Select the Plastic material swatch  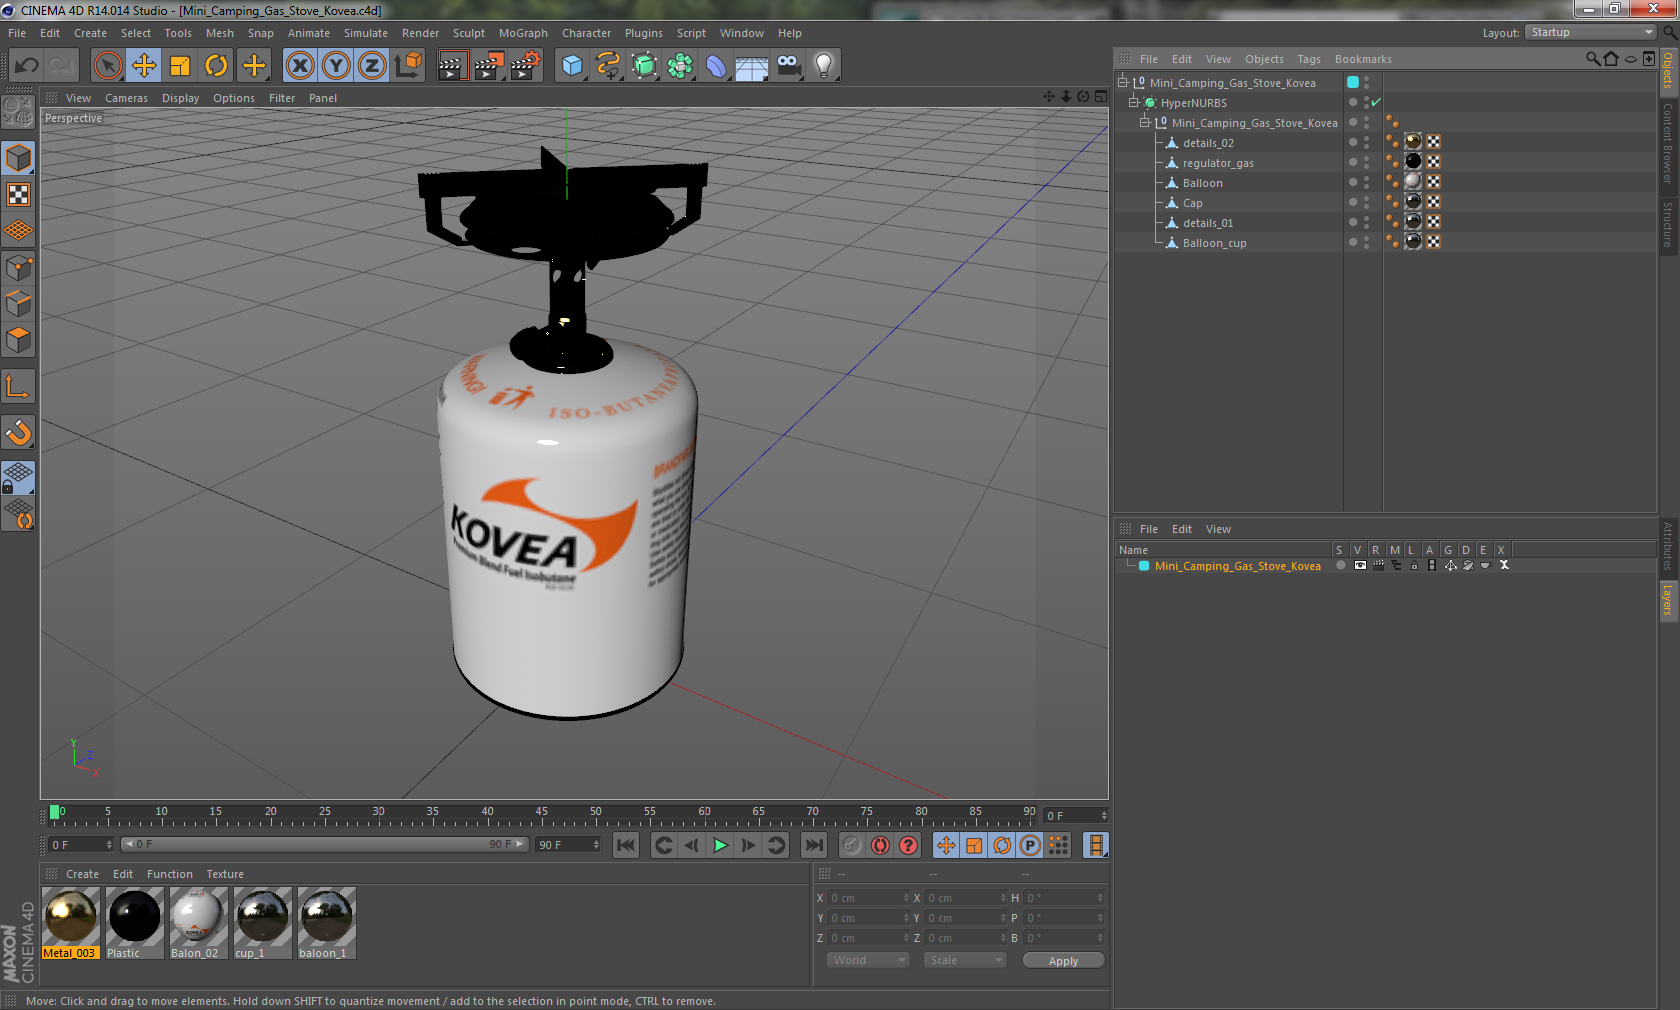pyautogui.click(x=134, y=923)
